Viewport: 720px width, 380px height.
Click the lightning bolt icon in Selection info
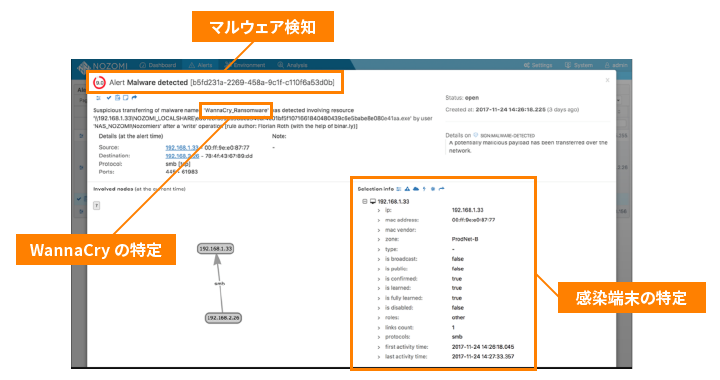tap(424, 189)
